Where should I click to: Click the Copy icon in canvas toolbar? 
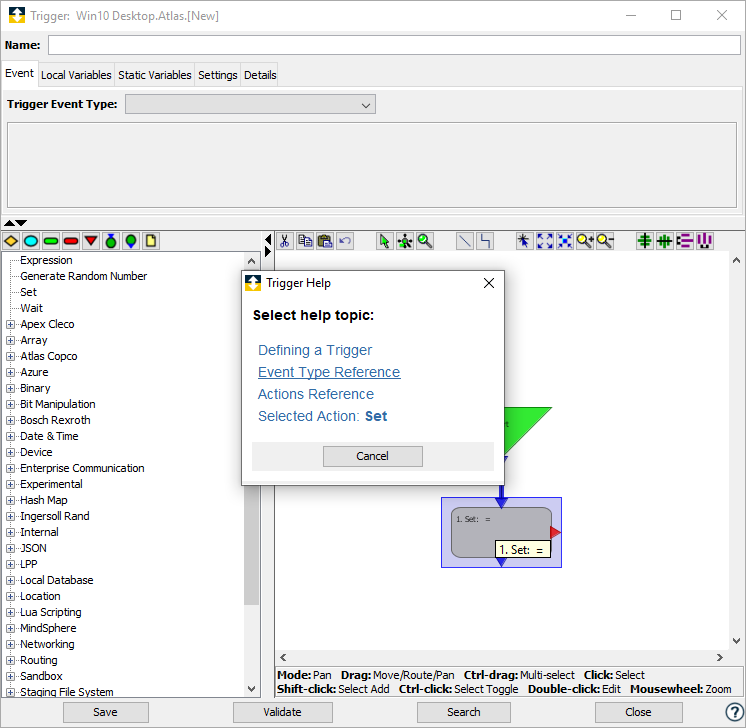[305, 241]
